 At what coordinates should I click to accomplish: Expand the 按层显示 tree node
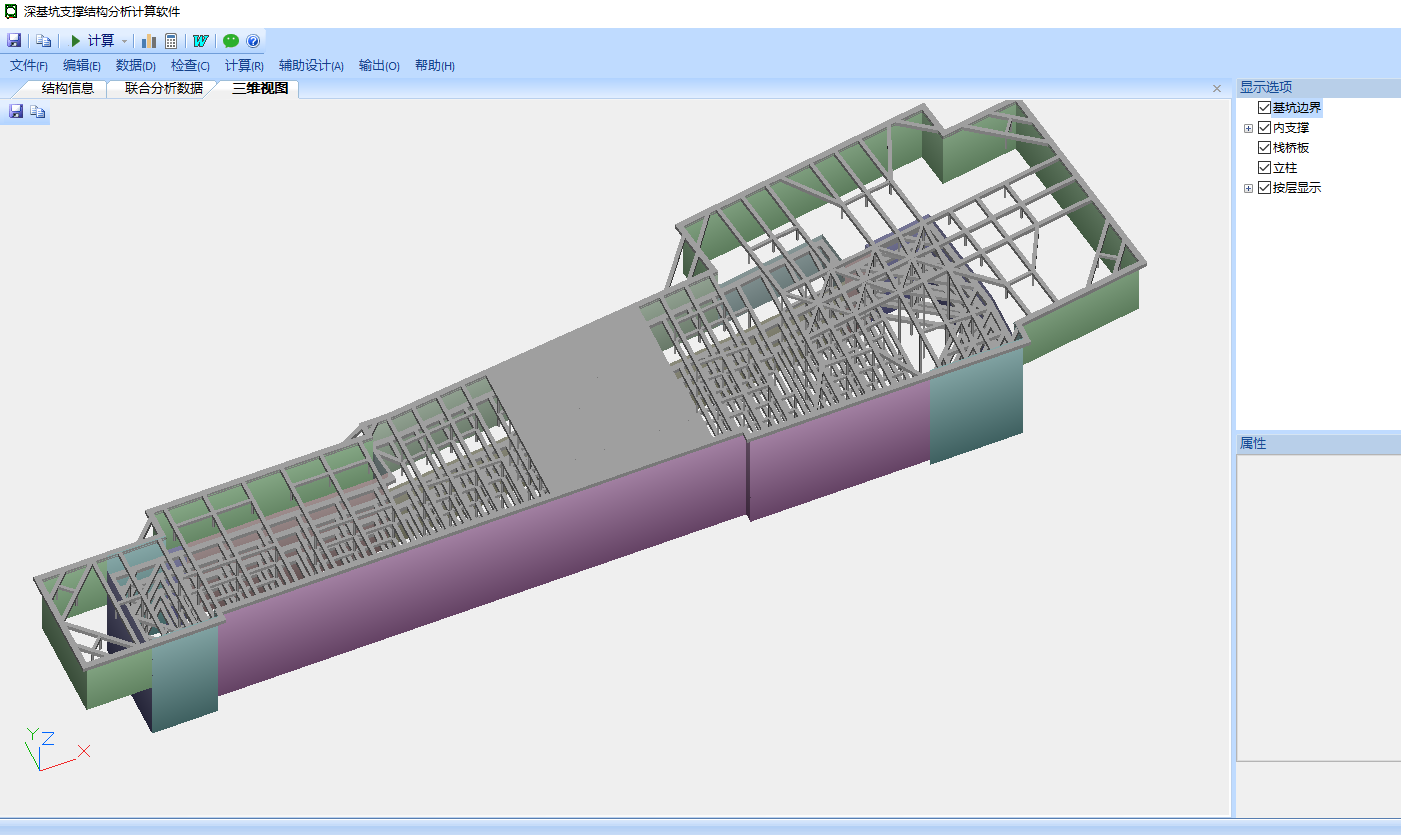(1248, 188)
